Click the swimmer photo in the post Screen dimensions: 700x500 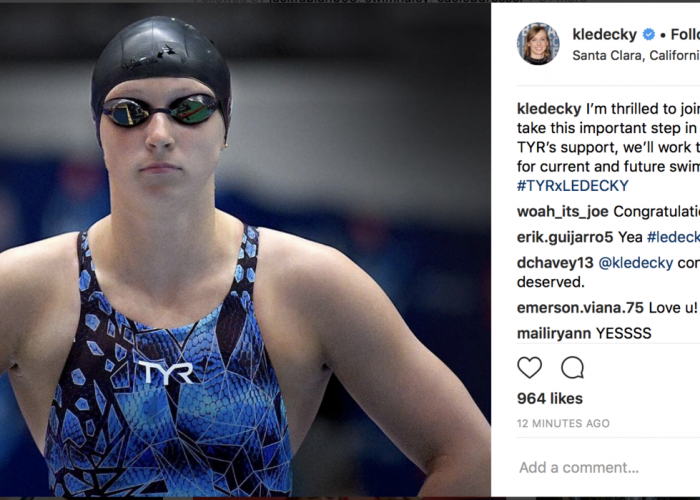pyautogui.click(x=245, y=250)
